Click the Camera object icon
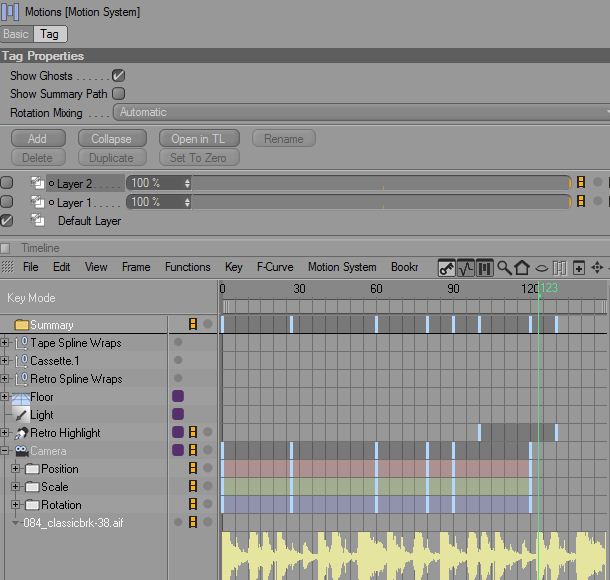The image size is (610, 580). tap(22, 451)
